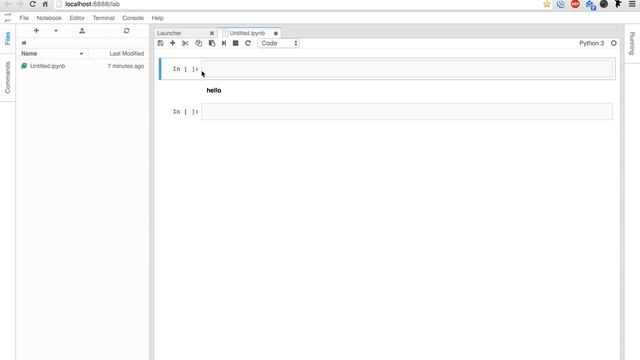Click the JupyterLab logo
Viewport: 640px width, 360px height.
tap(8, 18)
